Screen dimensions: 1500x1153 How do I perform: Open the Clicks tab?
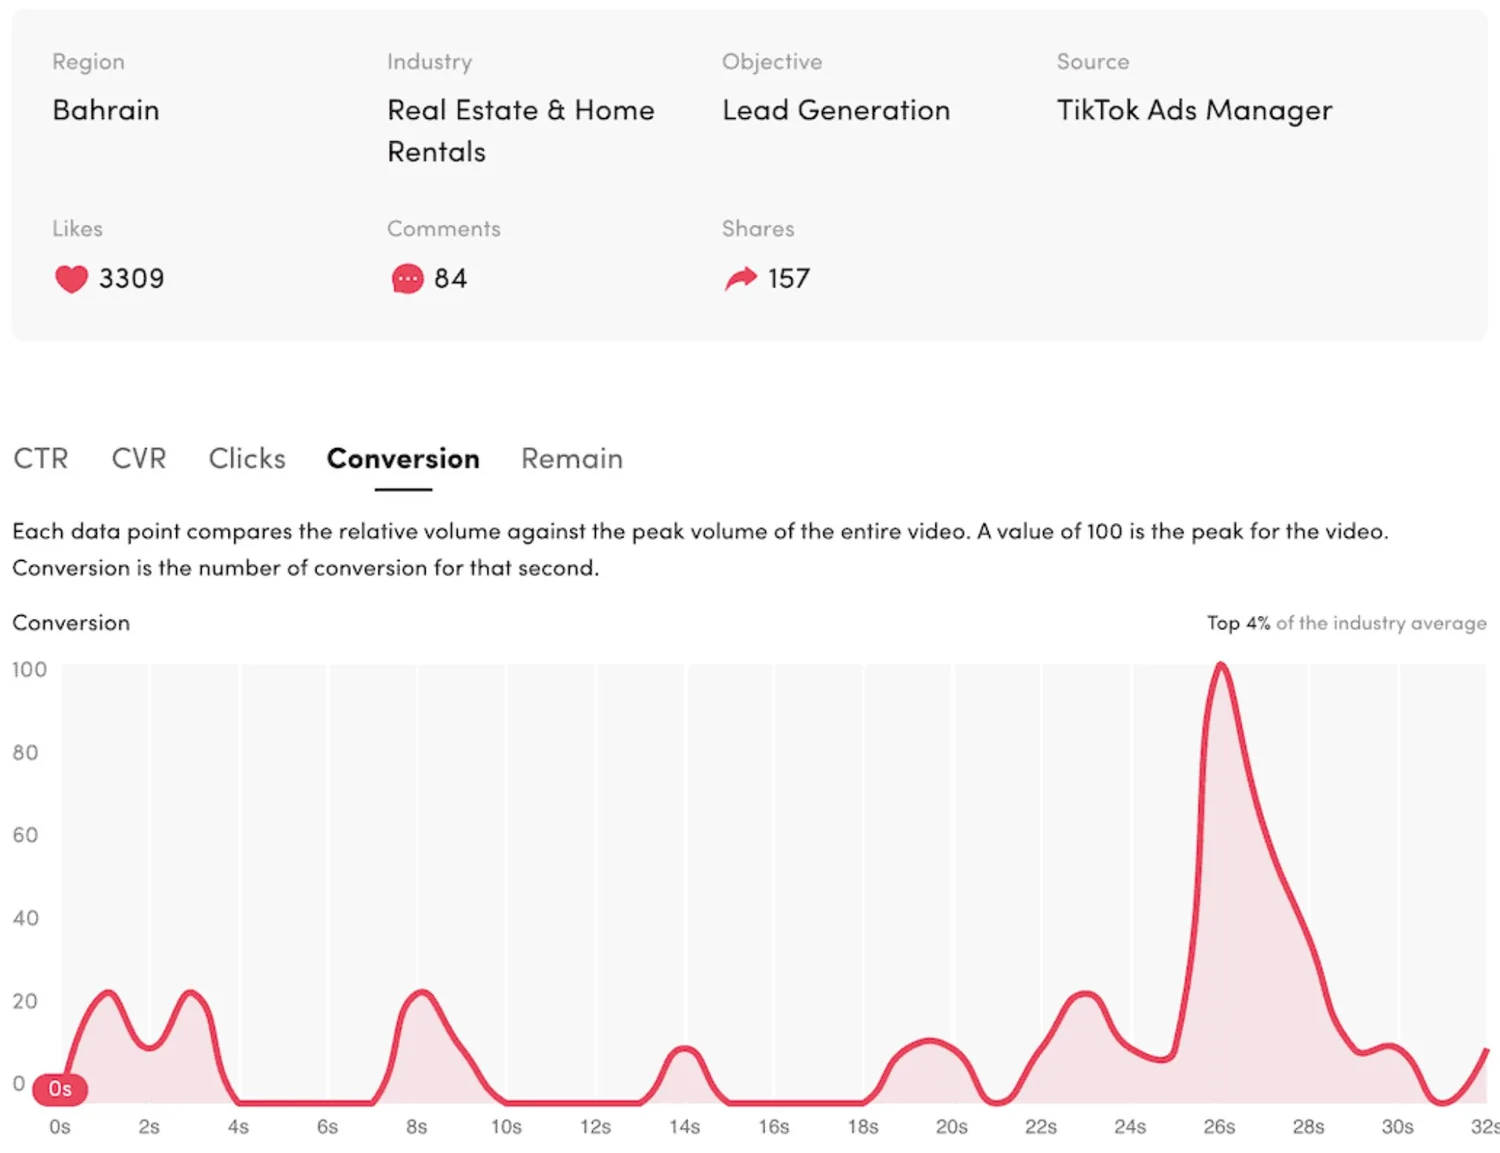[x=247, y=458]
